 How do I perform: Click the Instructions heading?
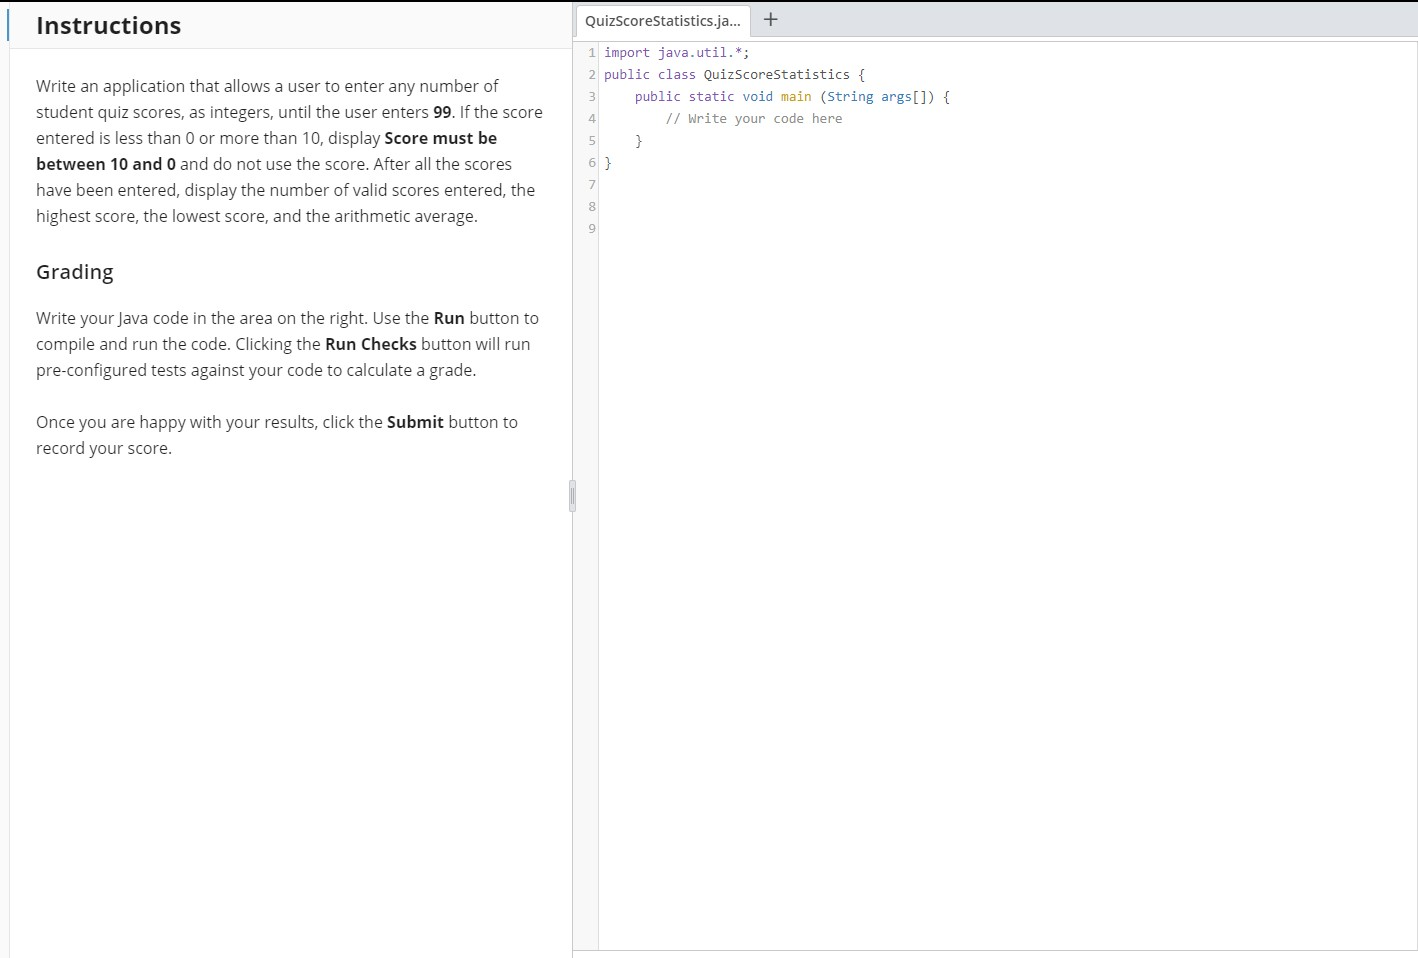[x=108, y=24]
